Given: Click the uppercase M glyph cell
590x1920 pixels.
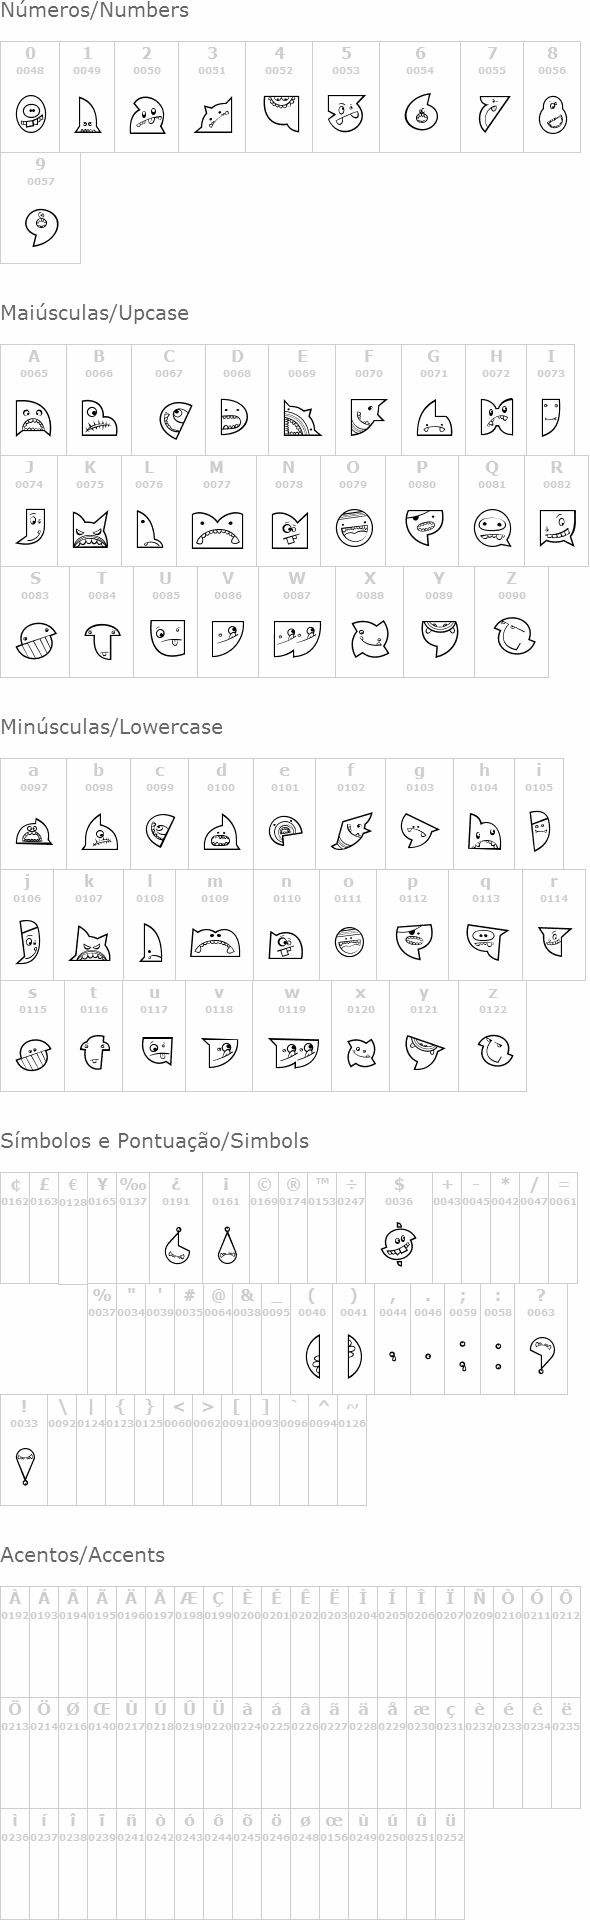Looking at the screenshot, I should pyautogui.click(x=217, y=511).
